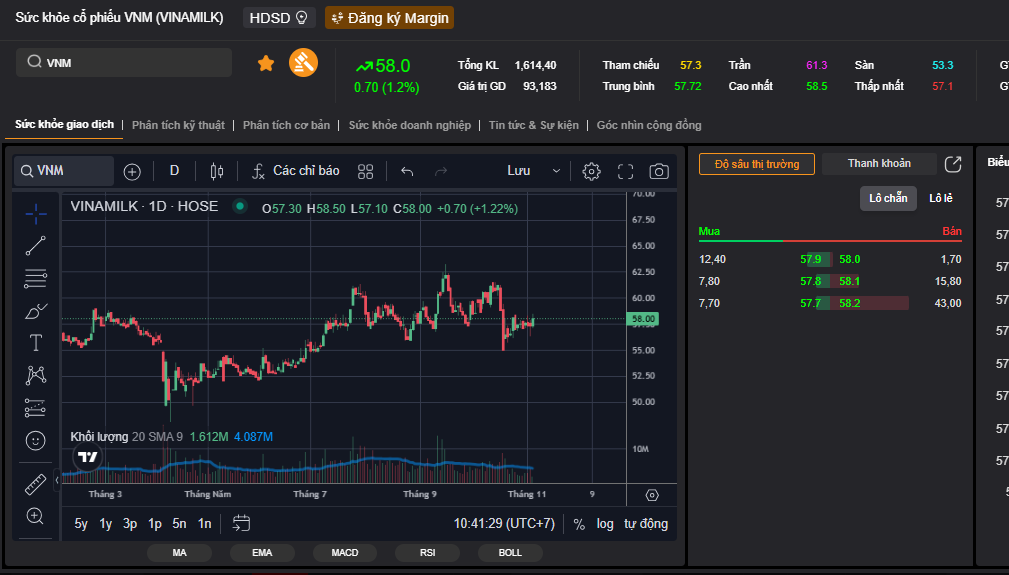Image resolution: width=1009 pixels, height=575 pixels.
Task: Open price scale settings gear
Action: tap(652, 495)
